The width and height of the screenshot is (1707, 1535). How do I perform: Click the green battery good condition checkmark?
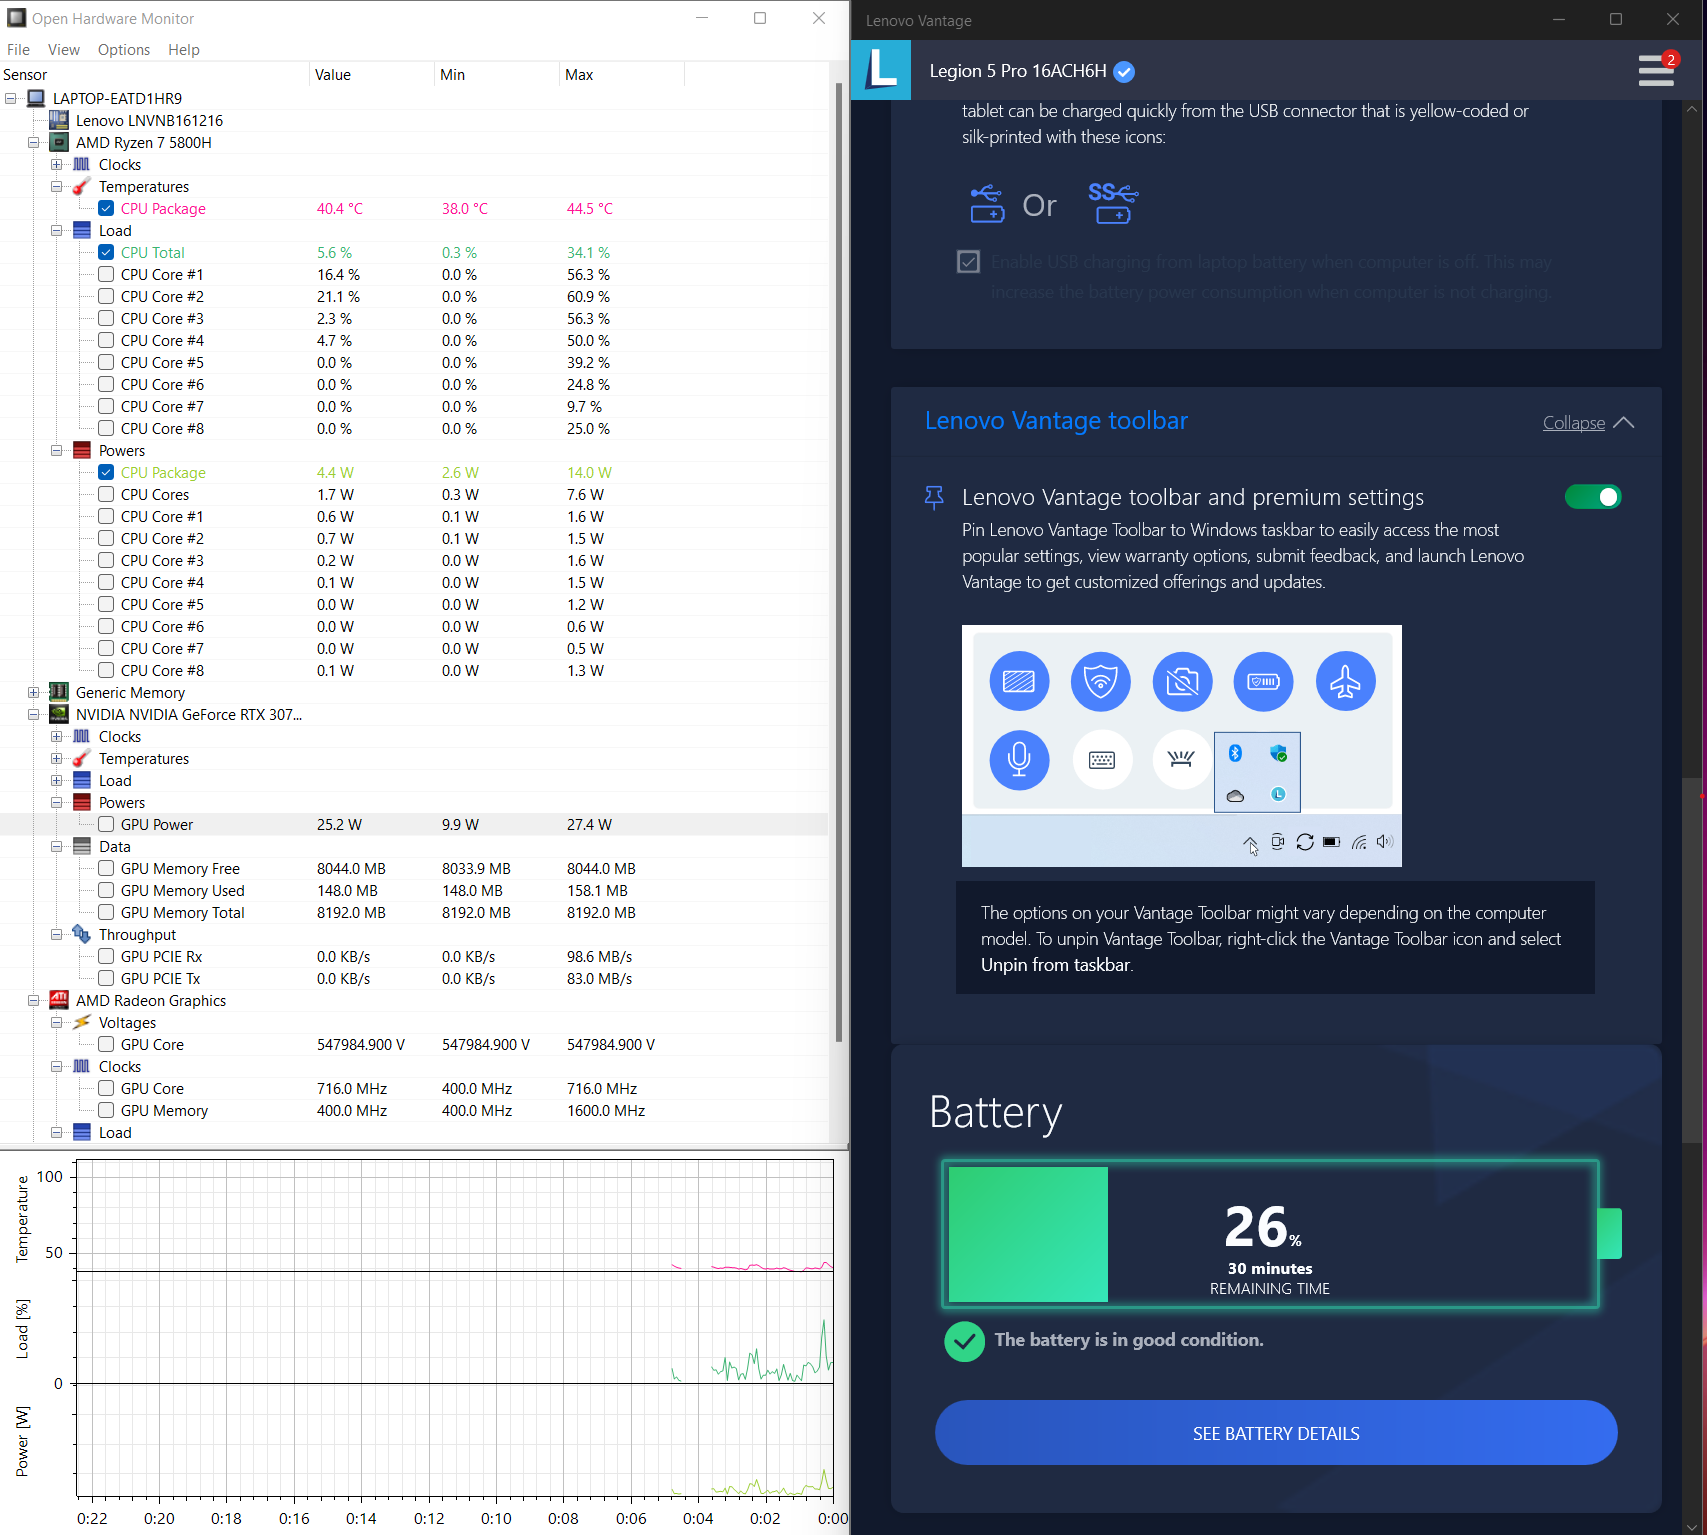pos(965,1341)
